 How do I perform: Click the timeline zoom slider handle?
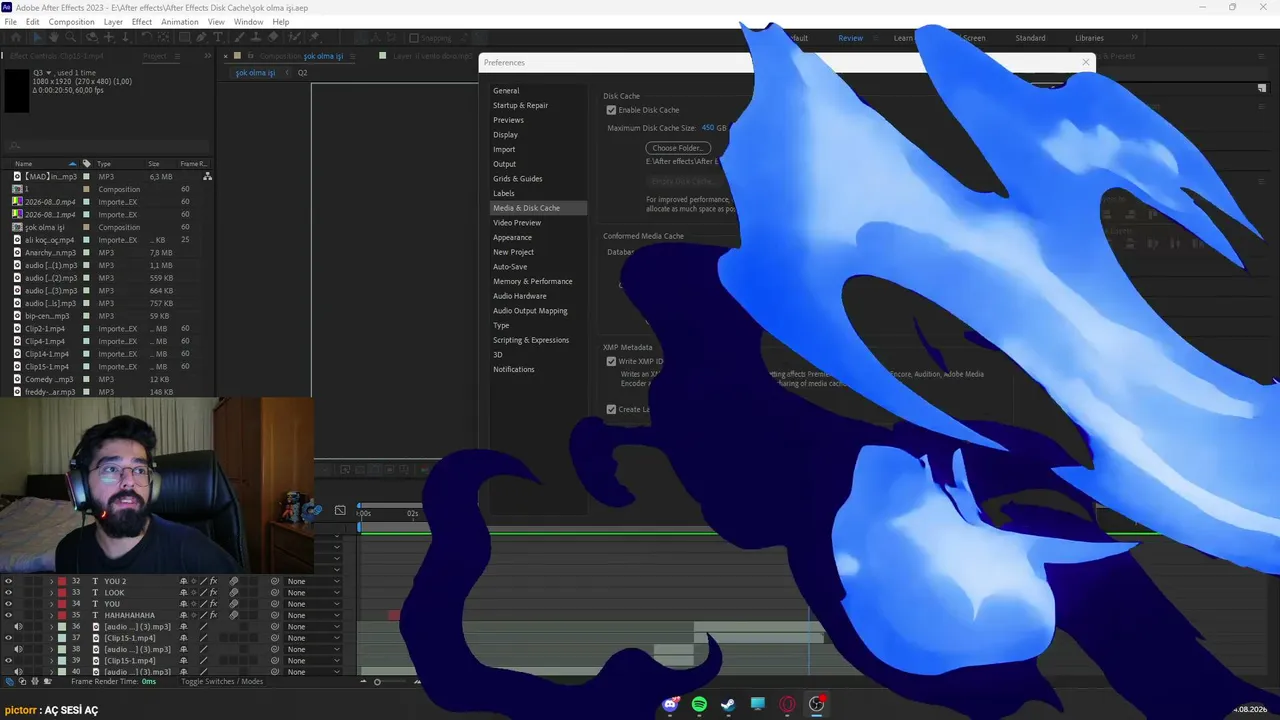pos(377,682)
